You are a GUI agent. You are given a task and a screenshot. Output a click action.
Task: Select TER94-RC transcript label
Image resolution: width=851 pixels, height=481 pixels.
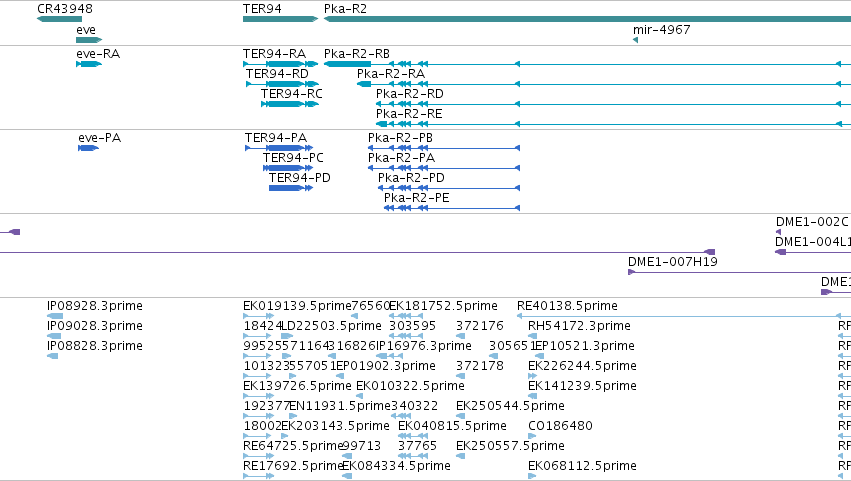pyautogui.click(x=291, y=94)
